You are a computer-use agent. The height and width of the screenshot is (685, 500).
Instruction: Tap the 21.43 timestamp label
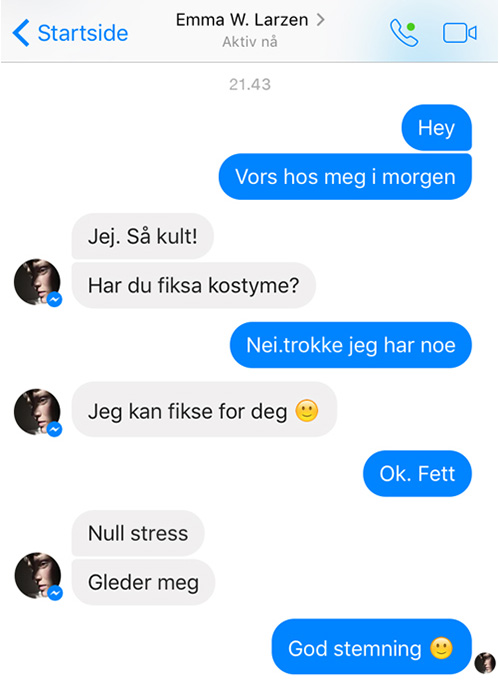(250, 84)
